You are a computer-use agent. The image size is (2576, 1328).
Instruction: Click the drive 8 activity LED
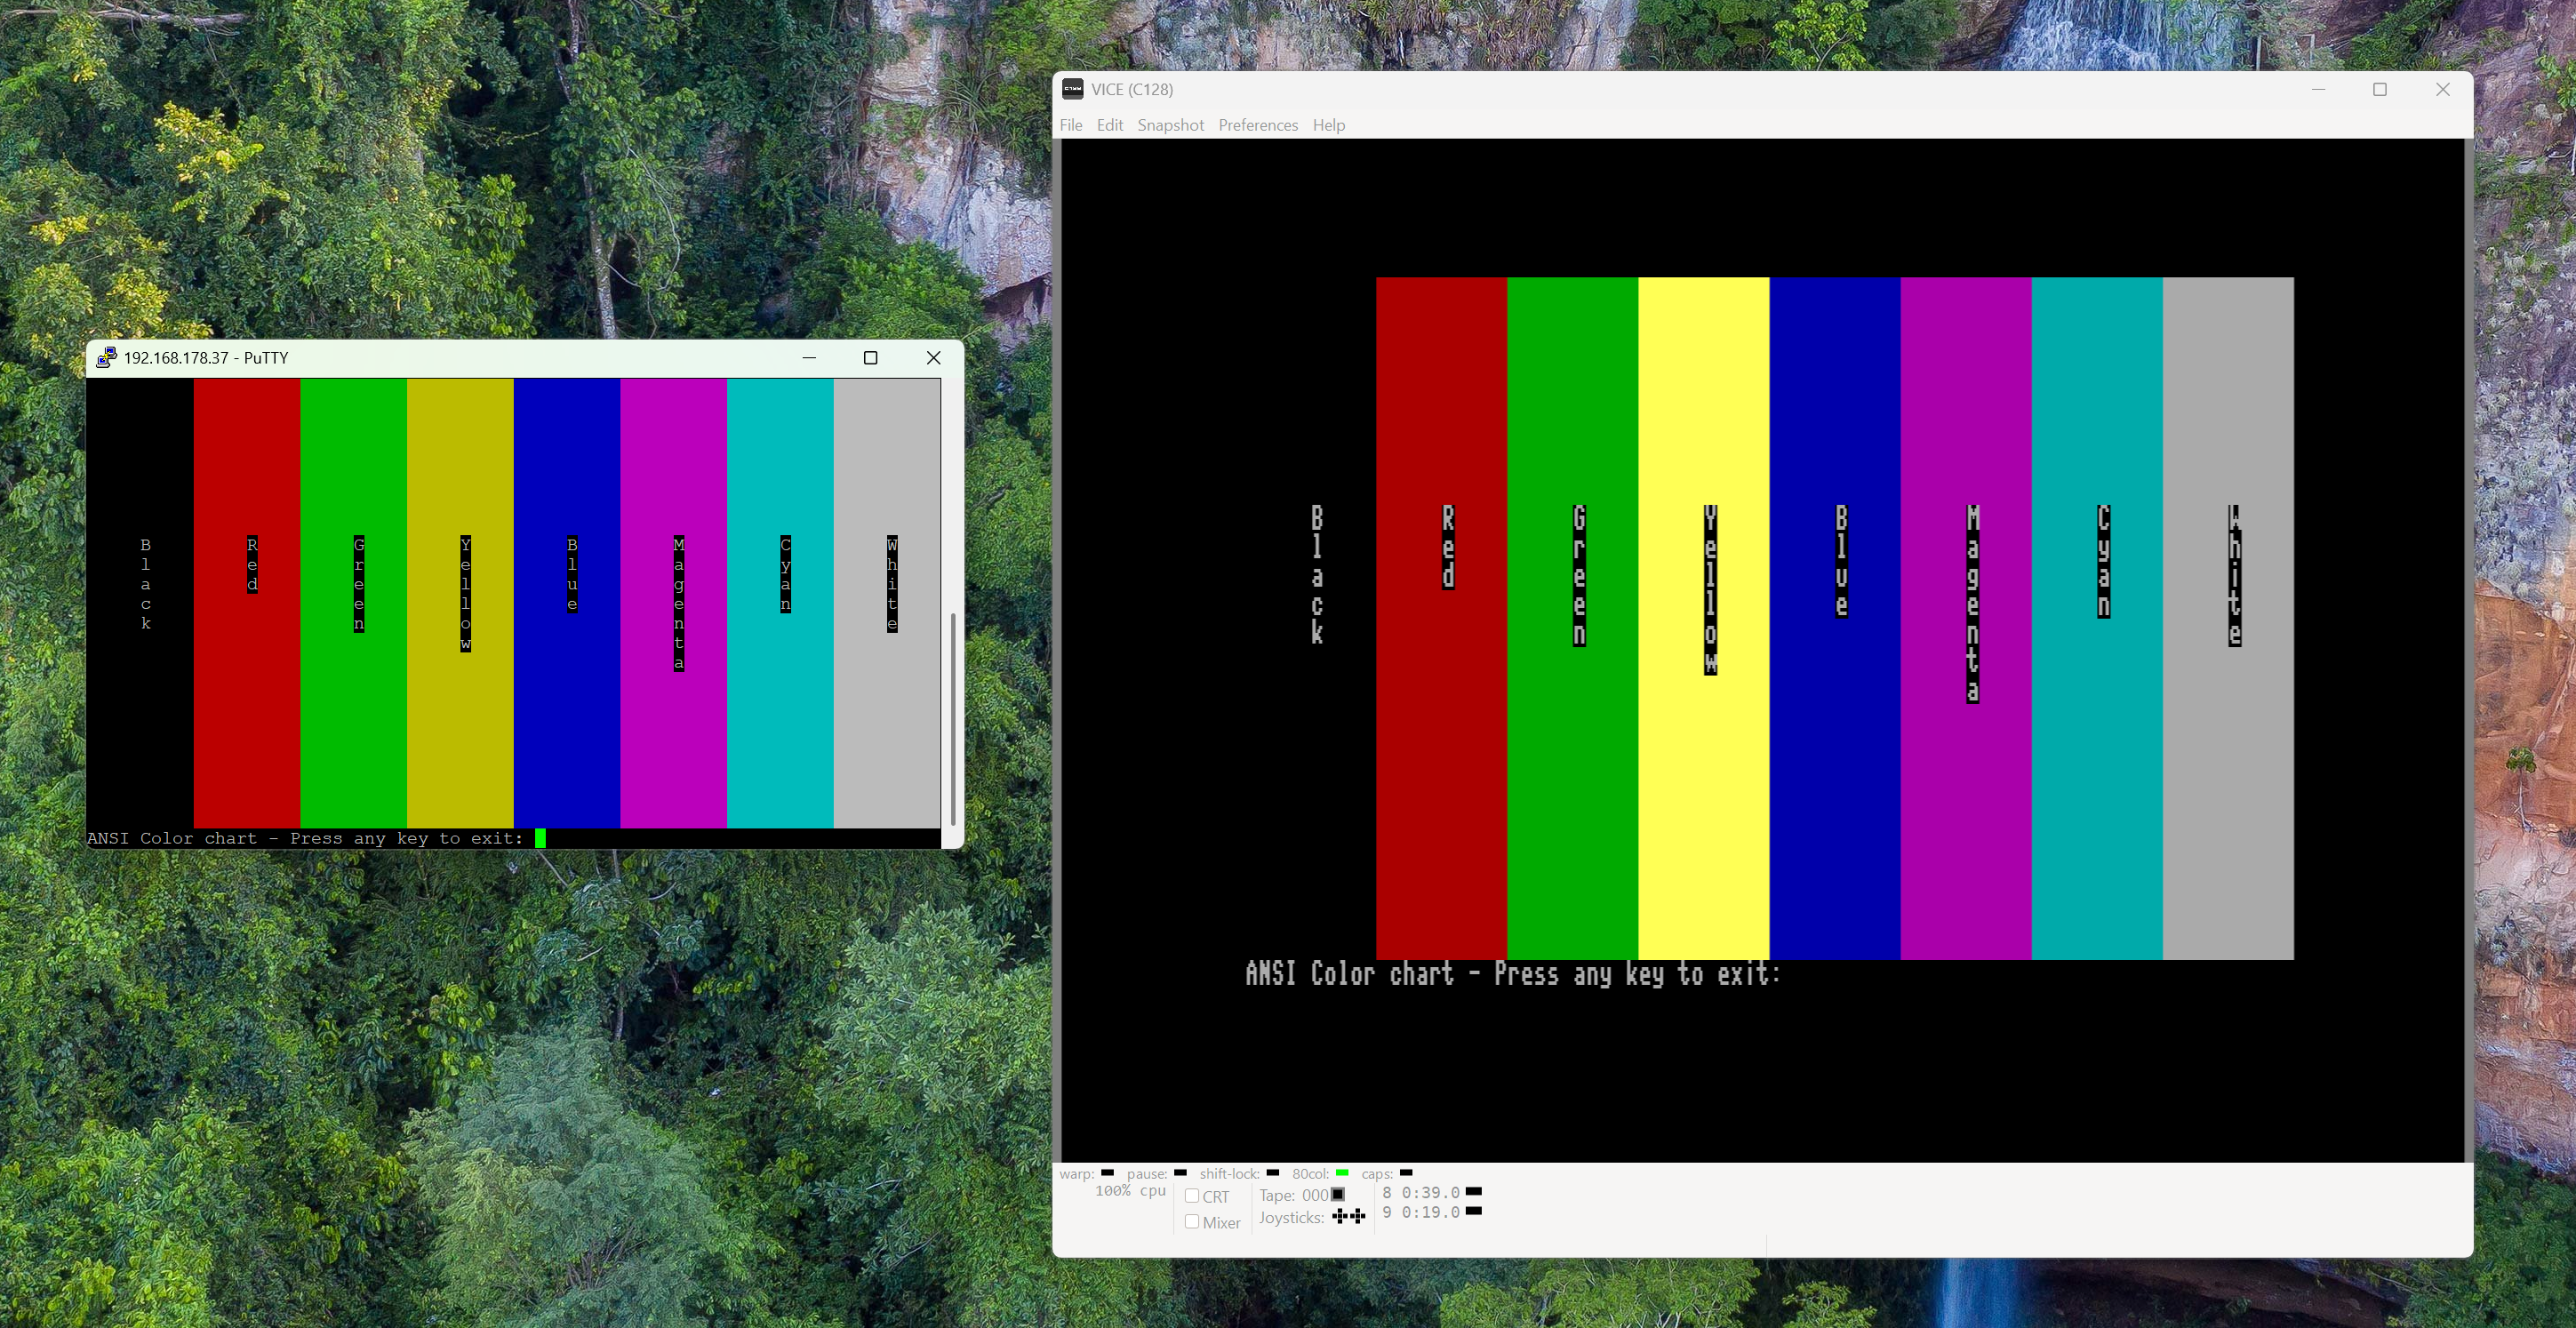point(1473,1191)
